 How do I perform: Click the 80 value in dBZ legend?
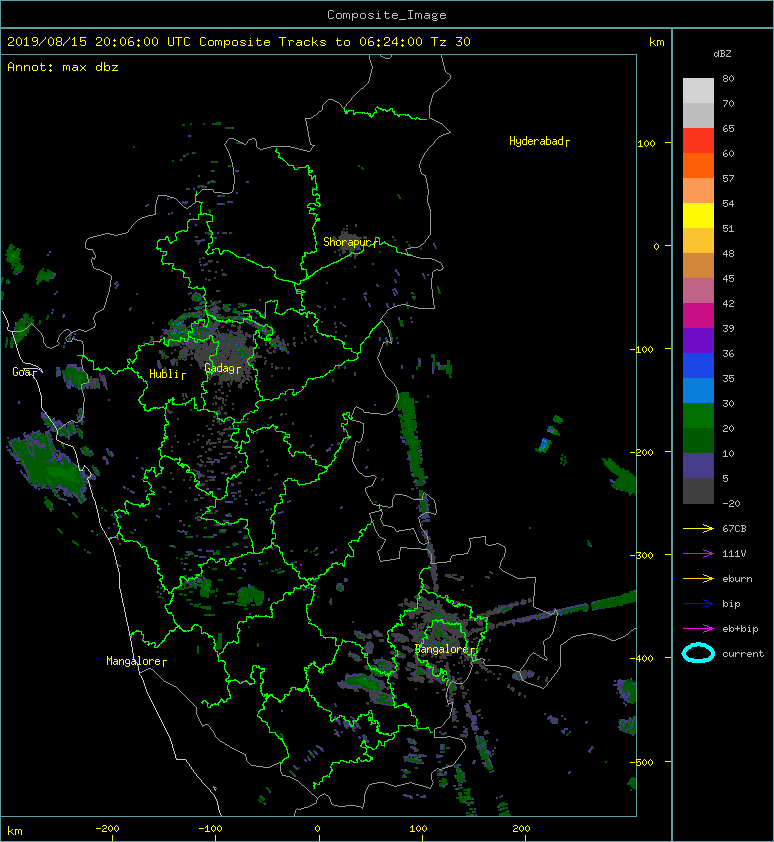(x=728, y=78)
